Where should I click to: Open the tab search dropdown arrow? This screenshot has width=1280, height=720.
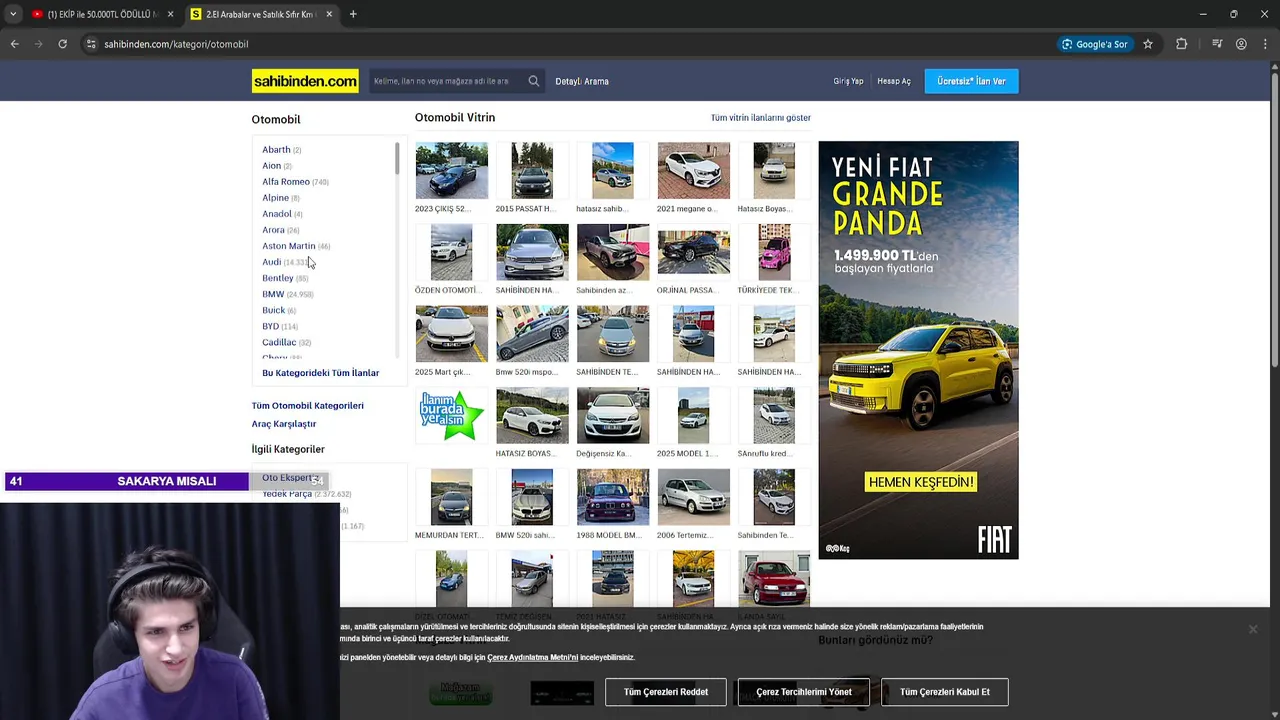click(13, 14)
